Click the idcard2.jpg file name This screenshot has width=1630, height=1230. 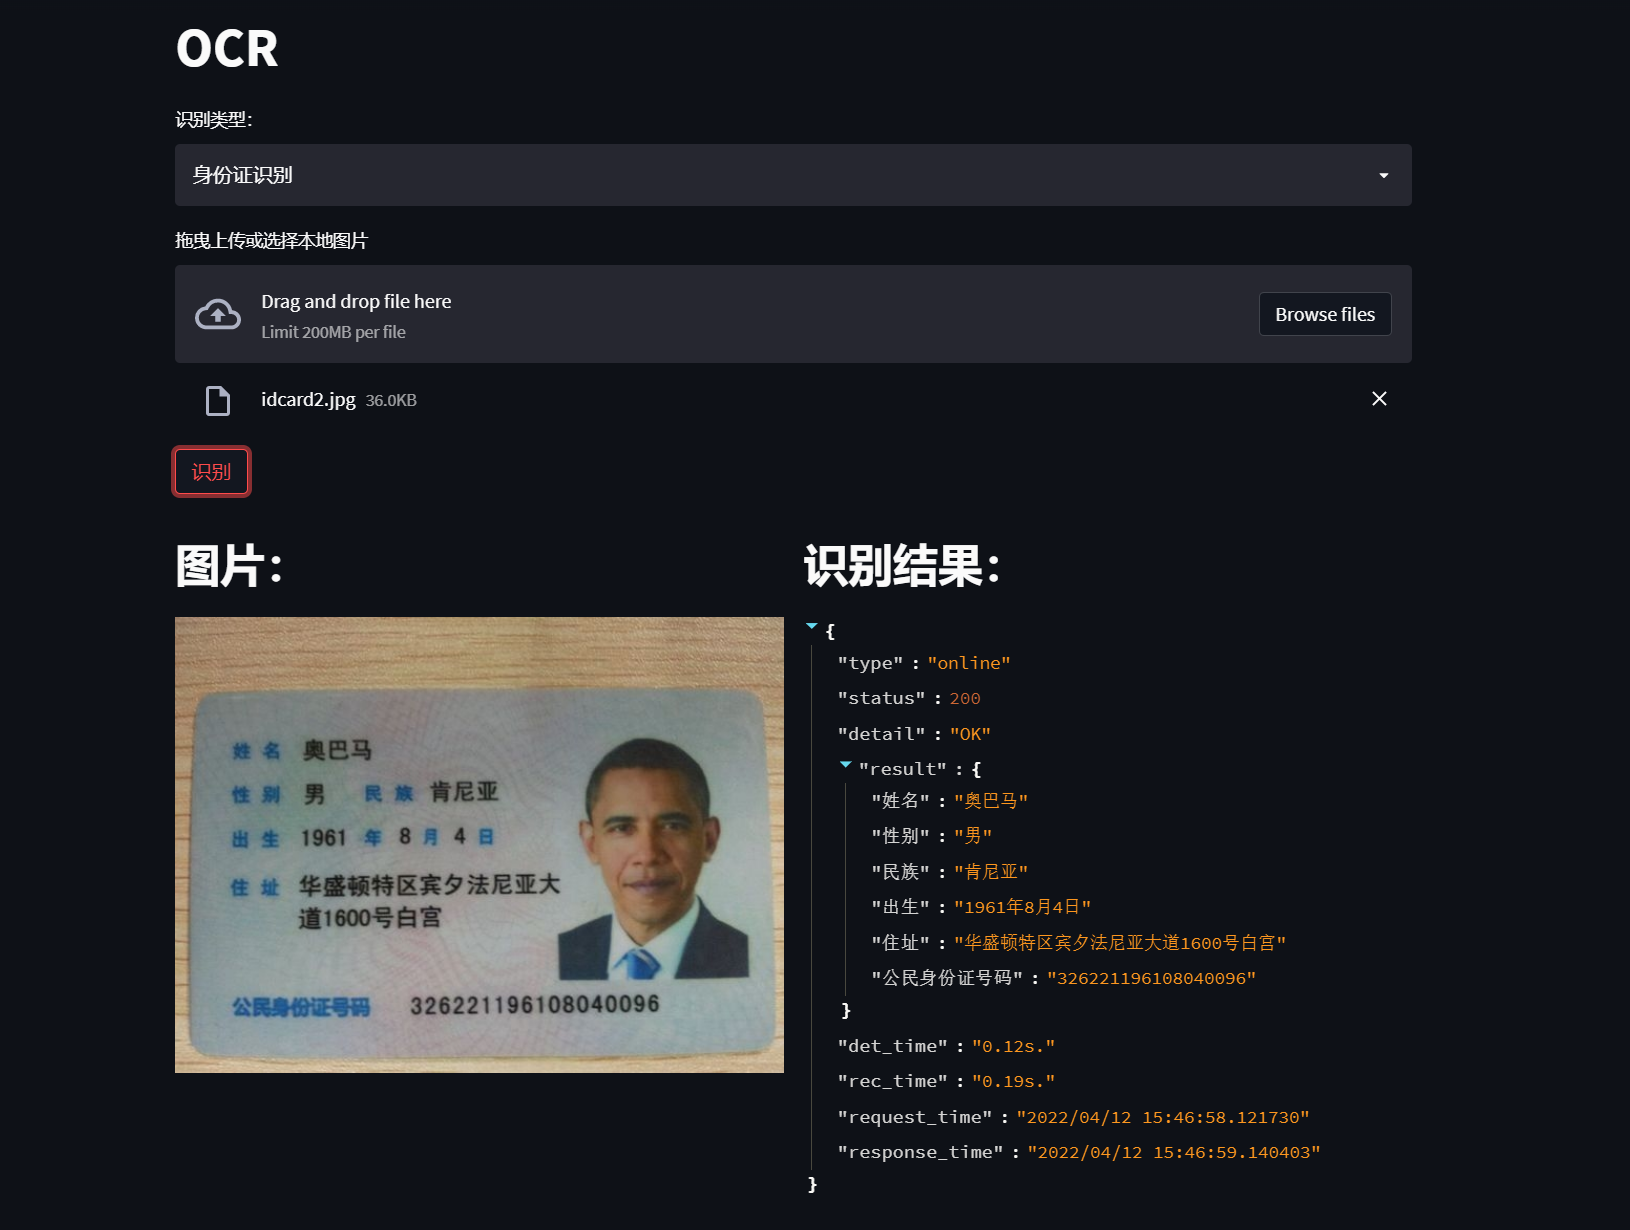coord(308,399)
